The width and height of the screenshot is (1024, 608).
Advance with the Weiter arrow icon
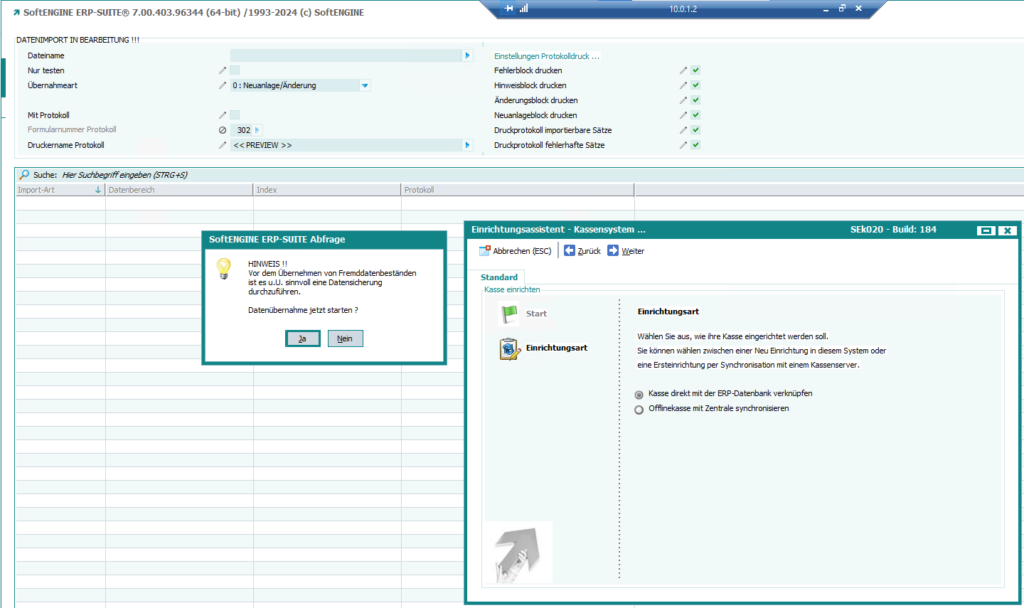point(613,251)
